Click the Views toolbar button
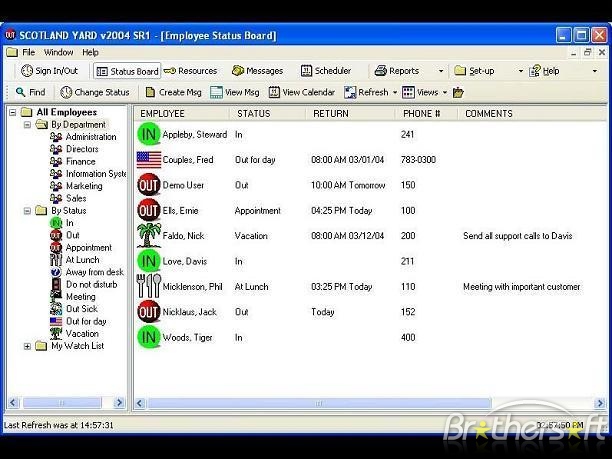The height and width of the screenshot is (459, 612). pyautogui.click(x=420, y=92)
